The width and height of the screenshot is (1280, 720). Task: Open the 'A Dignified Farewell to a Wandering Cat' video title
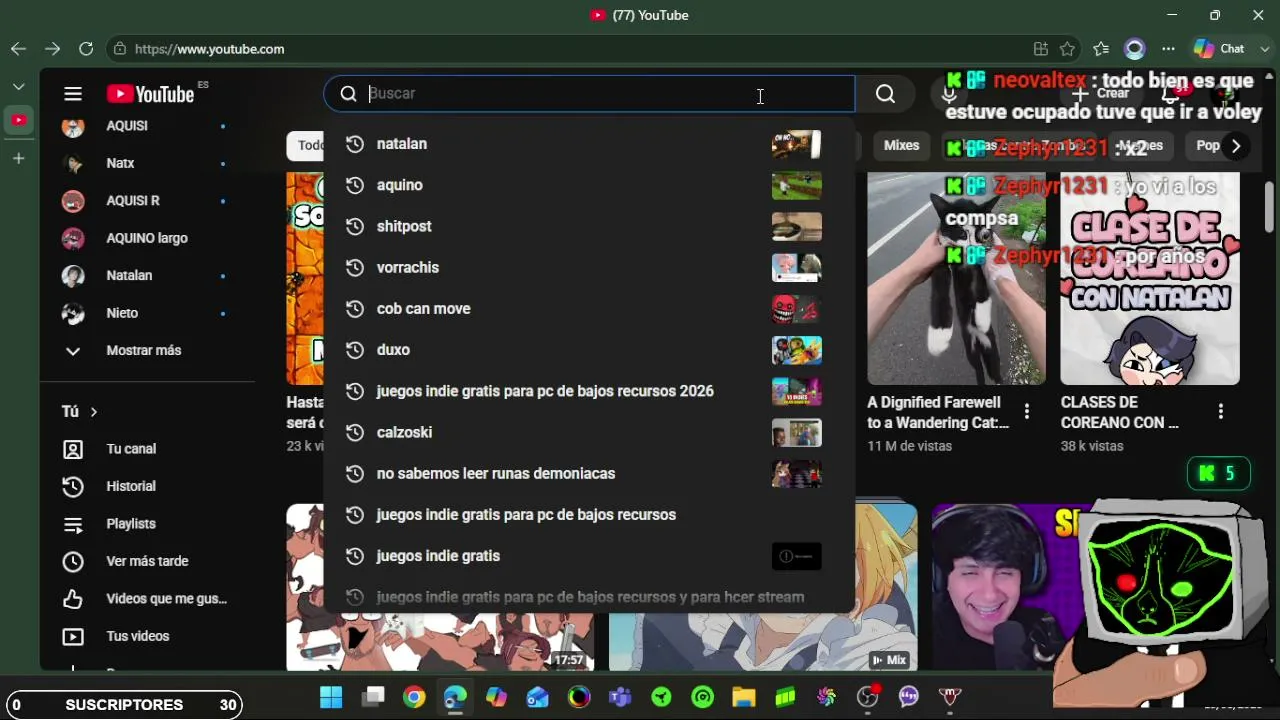click(938, 412)
